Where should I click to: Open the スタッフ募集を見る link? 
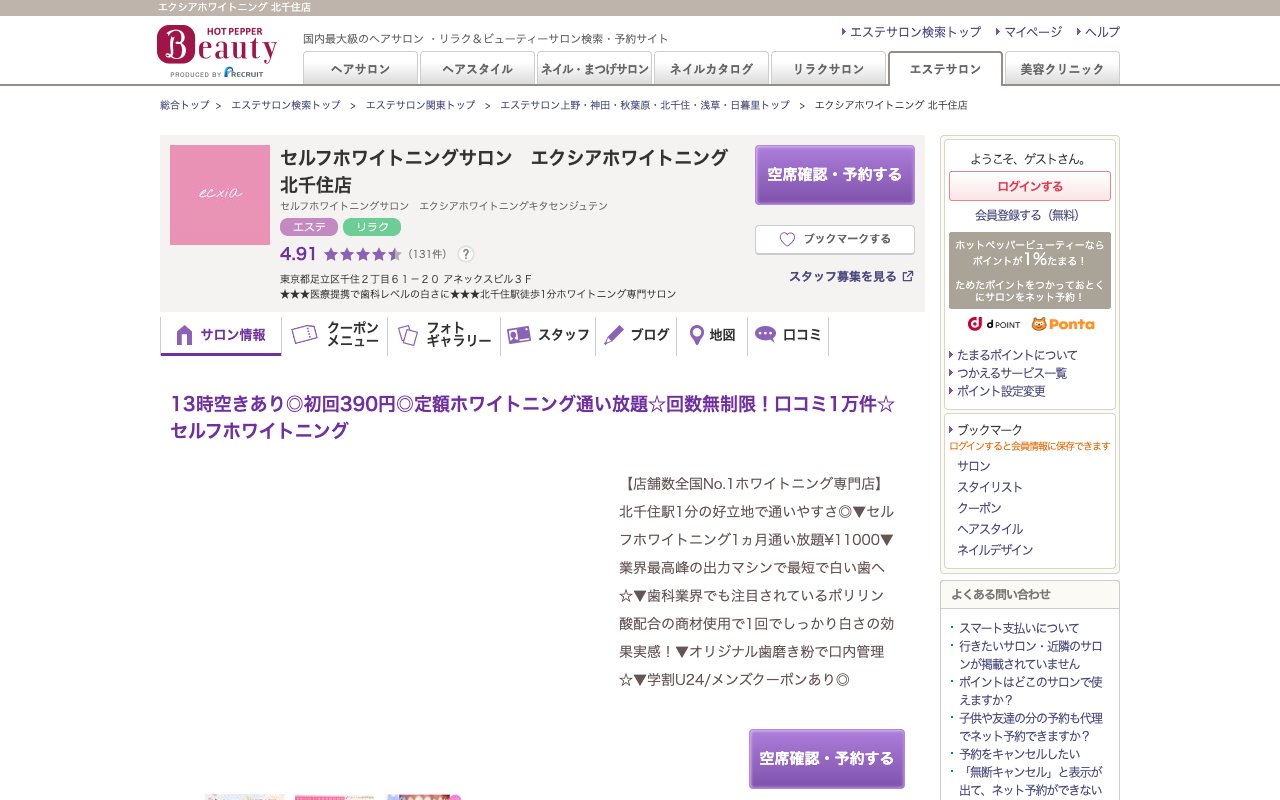coord(843,277)
